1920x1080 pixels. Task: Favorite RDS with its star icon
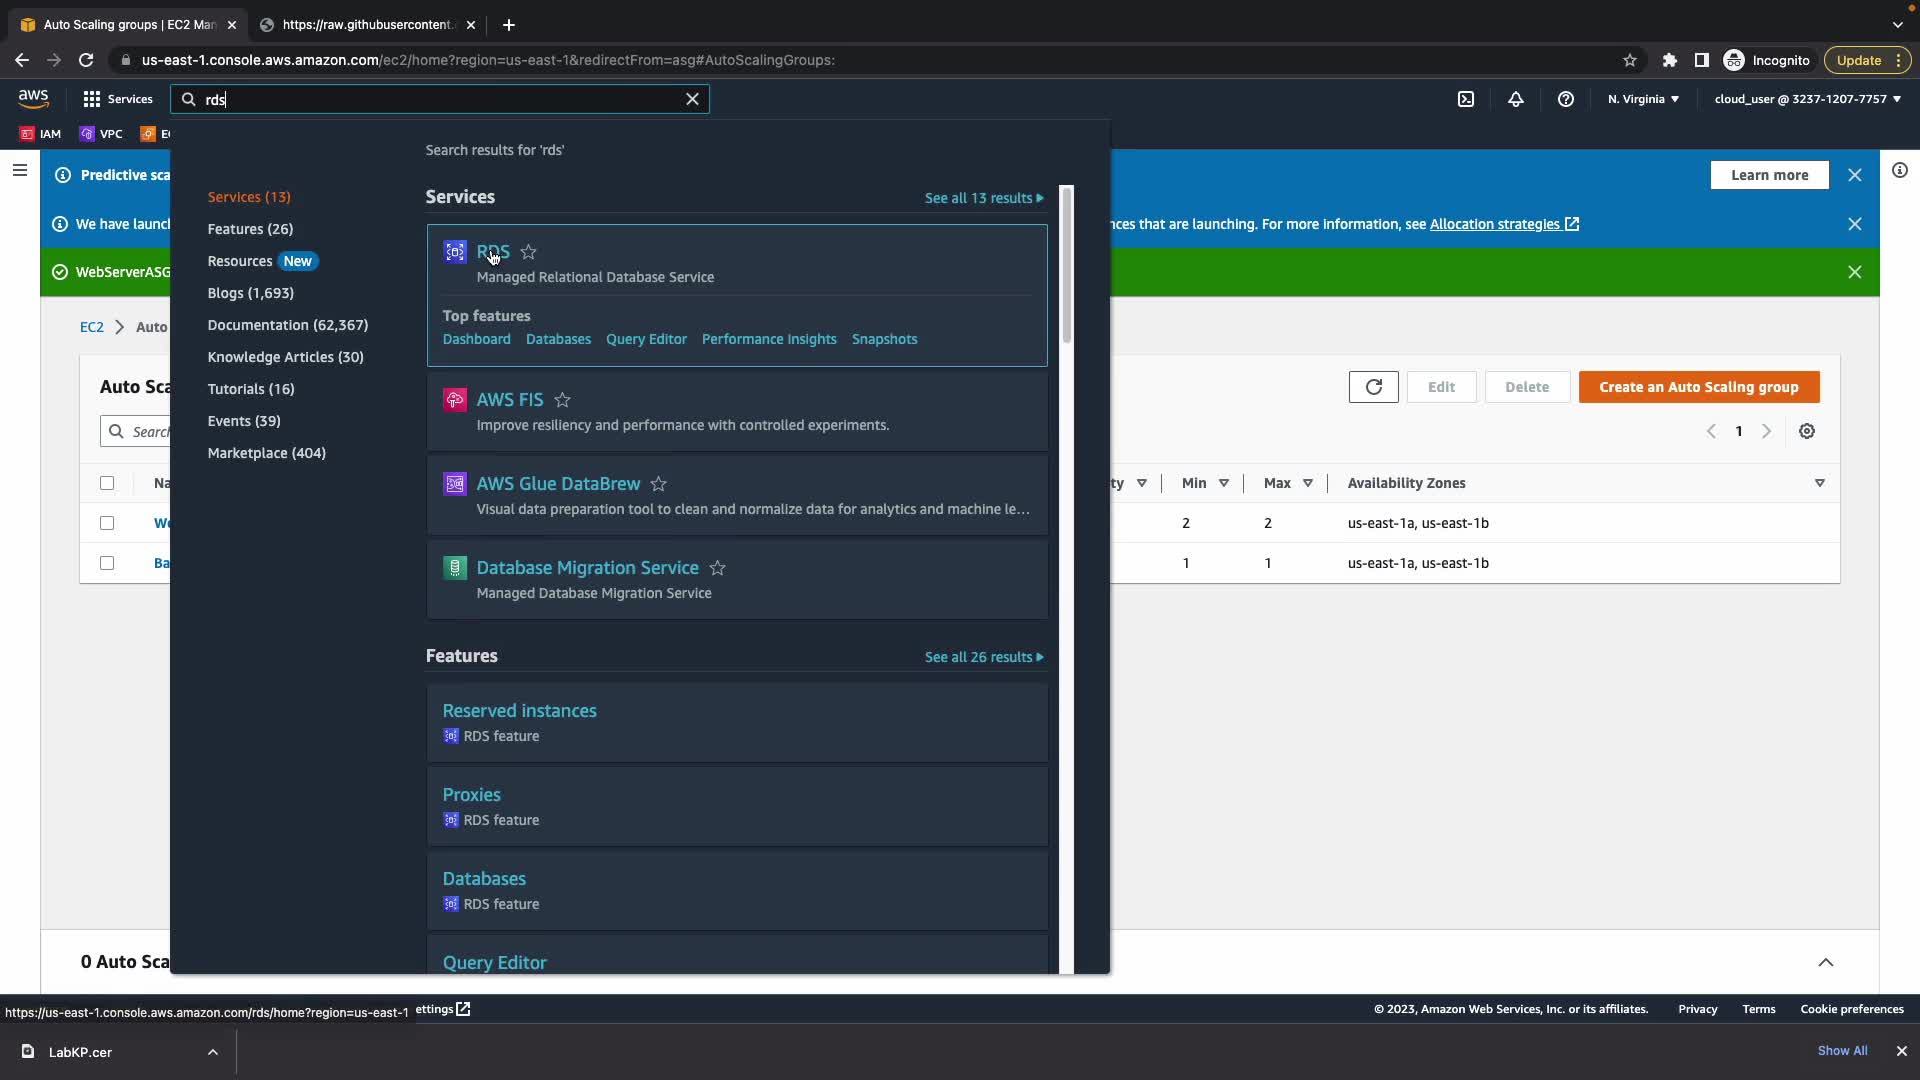click(529, 252)
